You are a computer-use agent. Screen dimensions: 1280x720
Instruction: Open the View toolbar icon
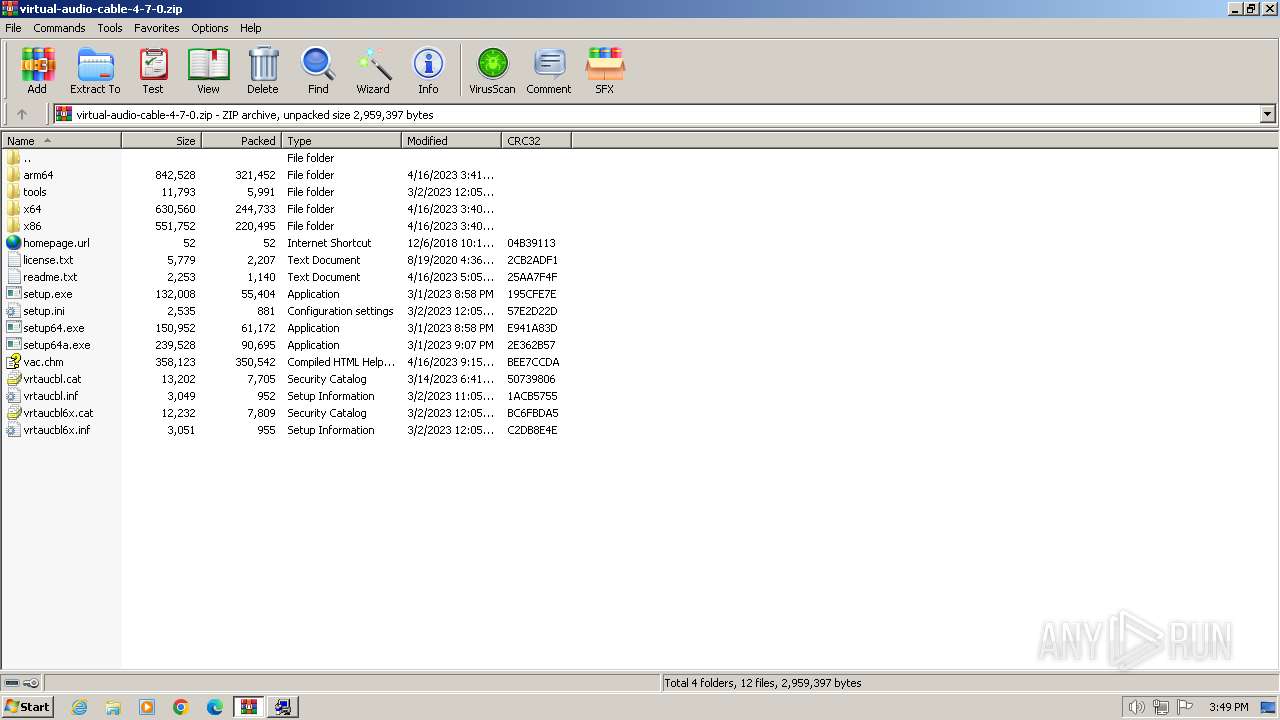point(208,65)
